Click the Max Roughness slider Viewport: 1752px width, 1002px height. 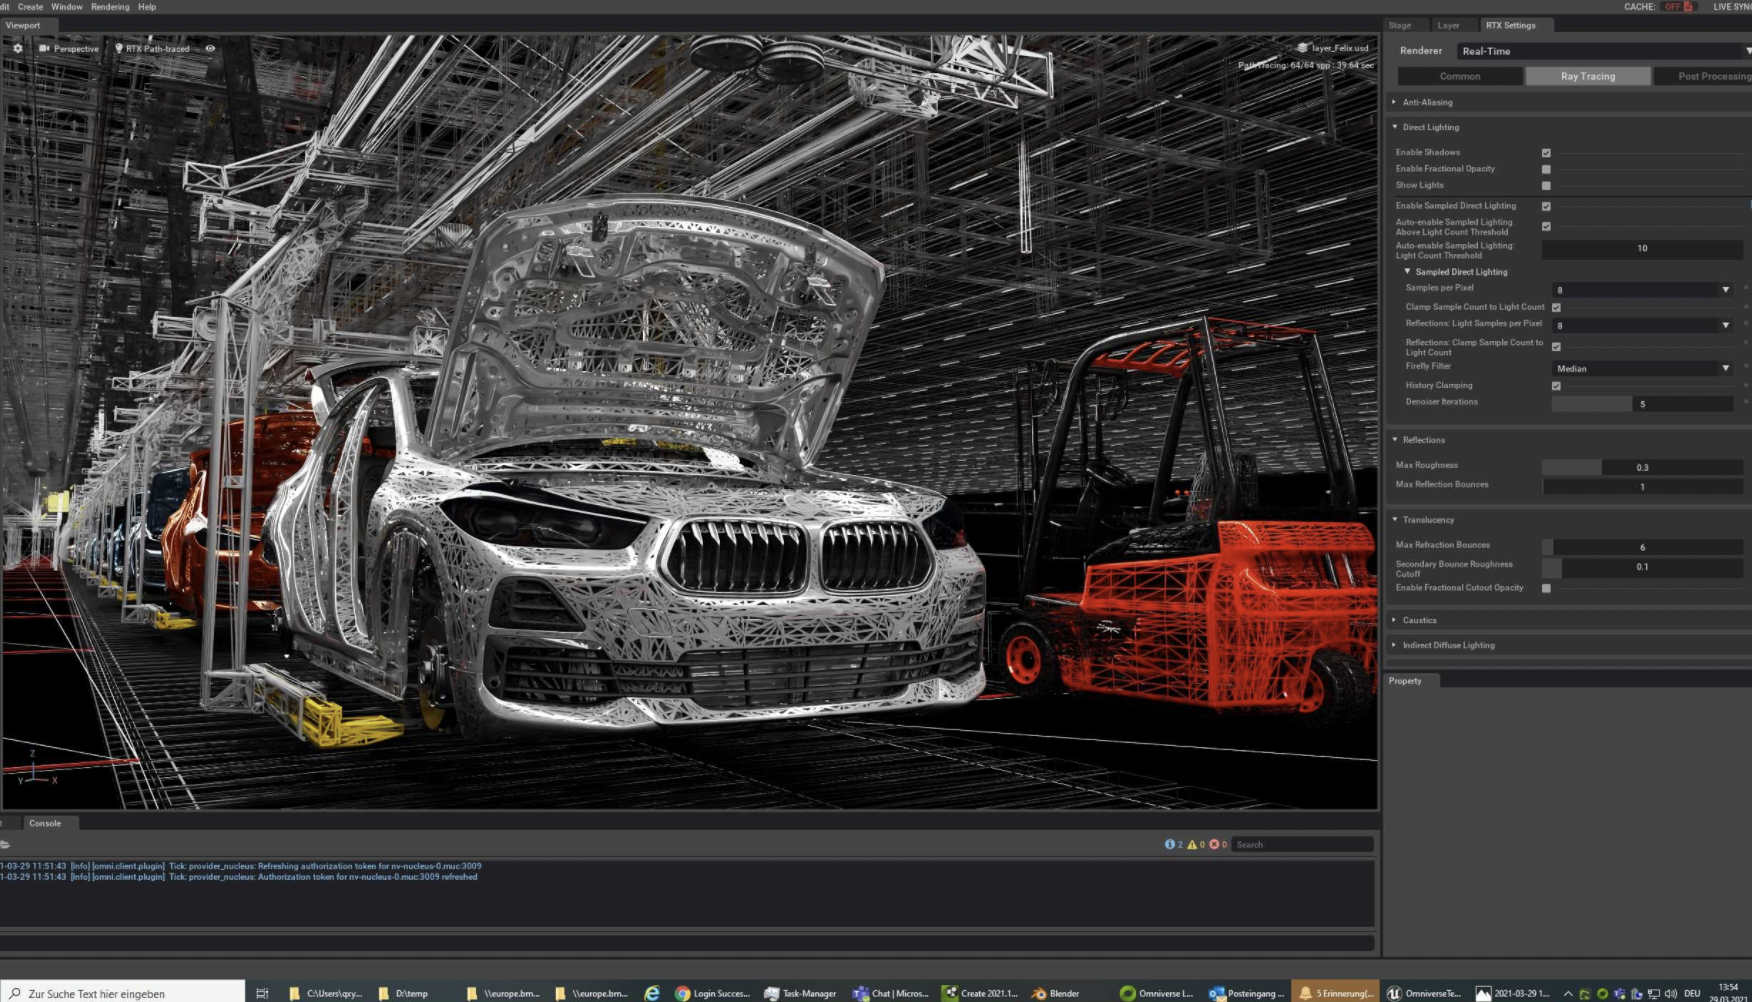[x=1642, y=467]
